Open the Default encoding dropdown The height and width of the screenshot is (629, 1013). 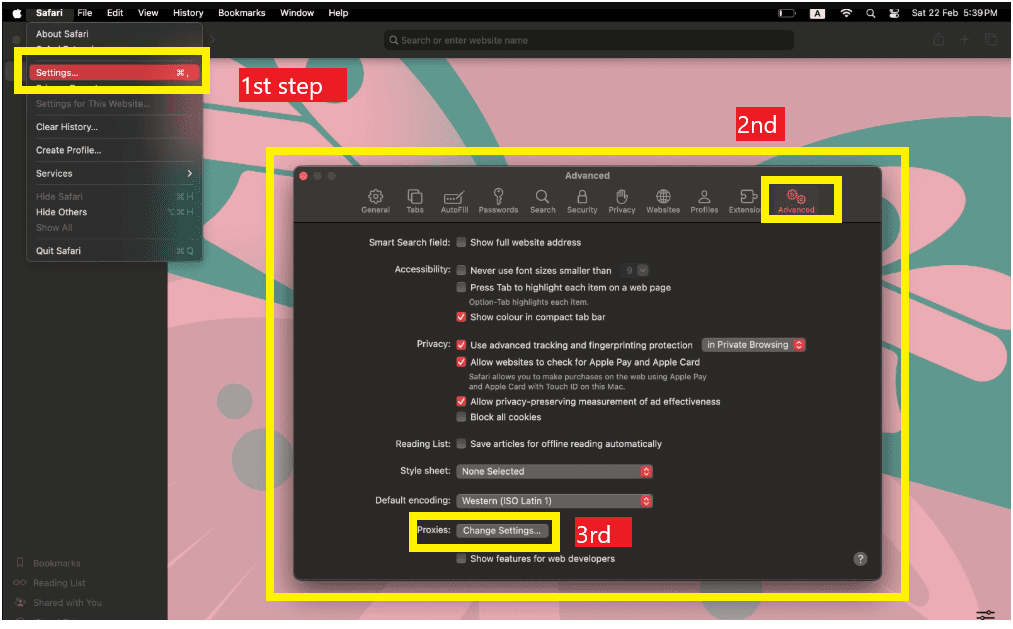[x=553, y=500]
